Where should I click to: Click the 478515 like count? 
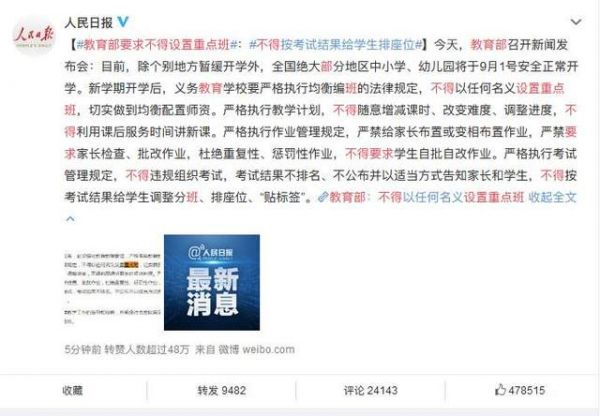pyautogui.click(x=527, y=390)
